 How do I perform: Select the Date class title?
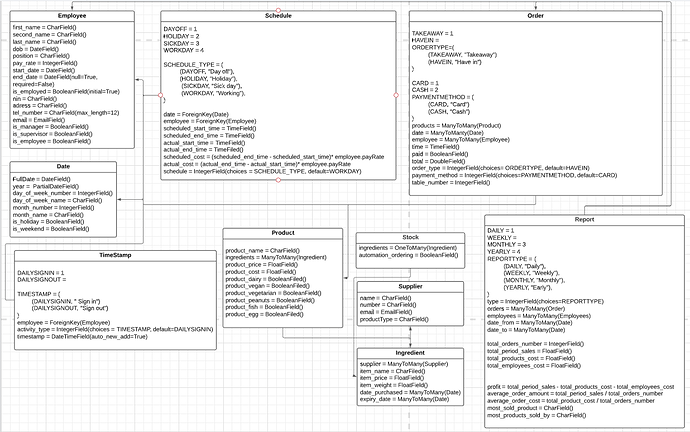coord(63,167)
